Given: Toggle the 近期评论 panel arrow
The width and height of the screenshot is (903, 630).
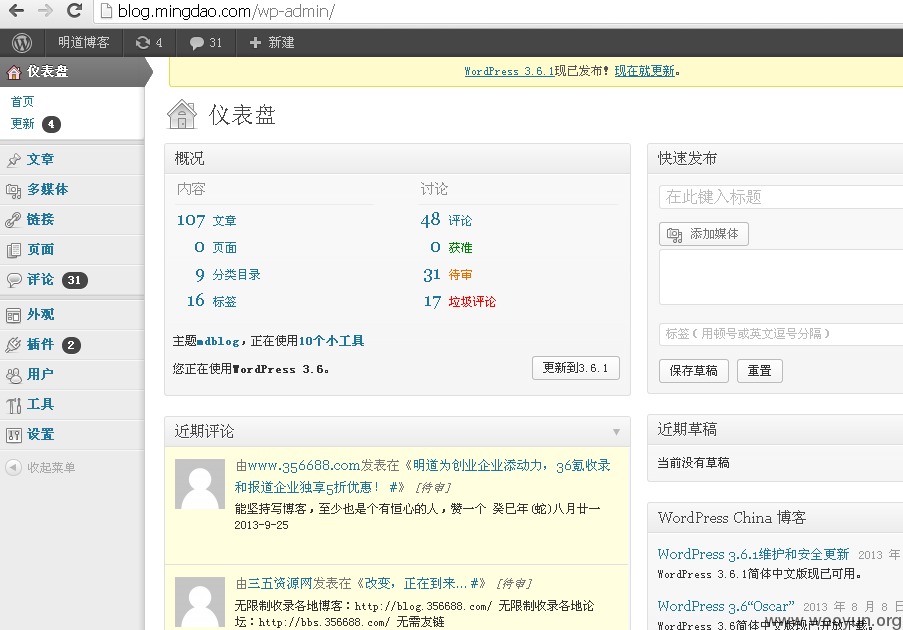Looking at the screenshot, I should click(x=616, y=431).
